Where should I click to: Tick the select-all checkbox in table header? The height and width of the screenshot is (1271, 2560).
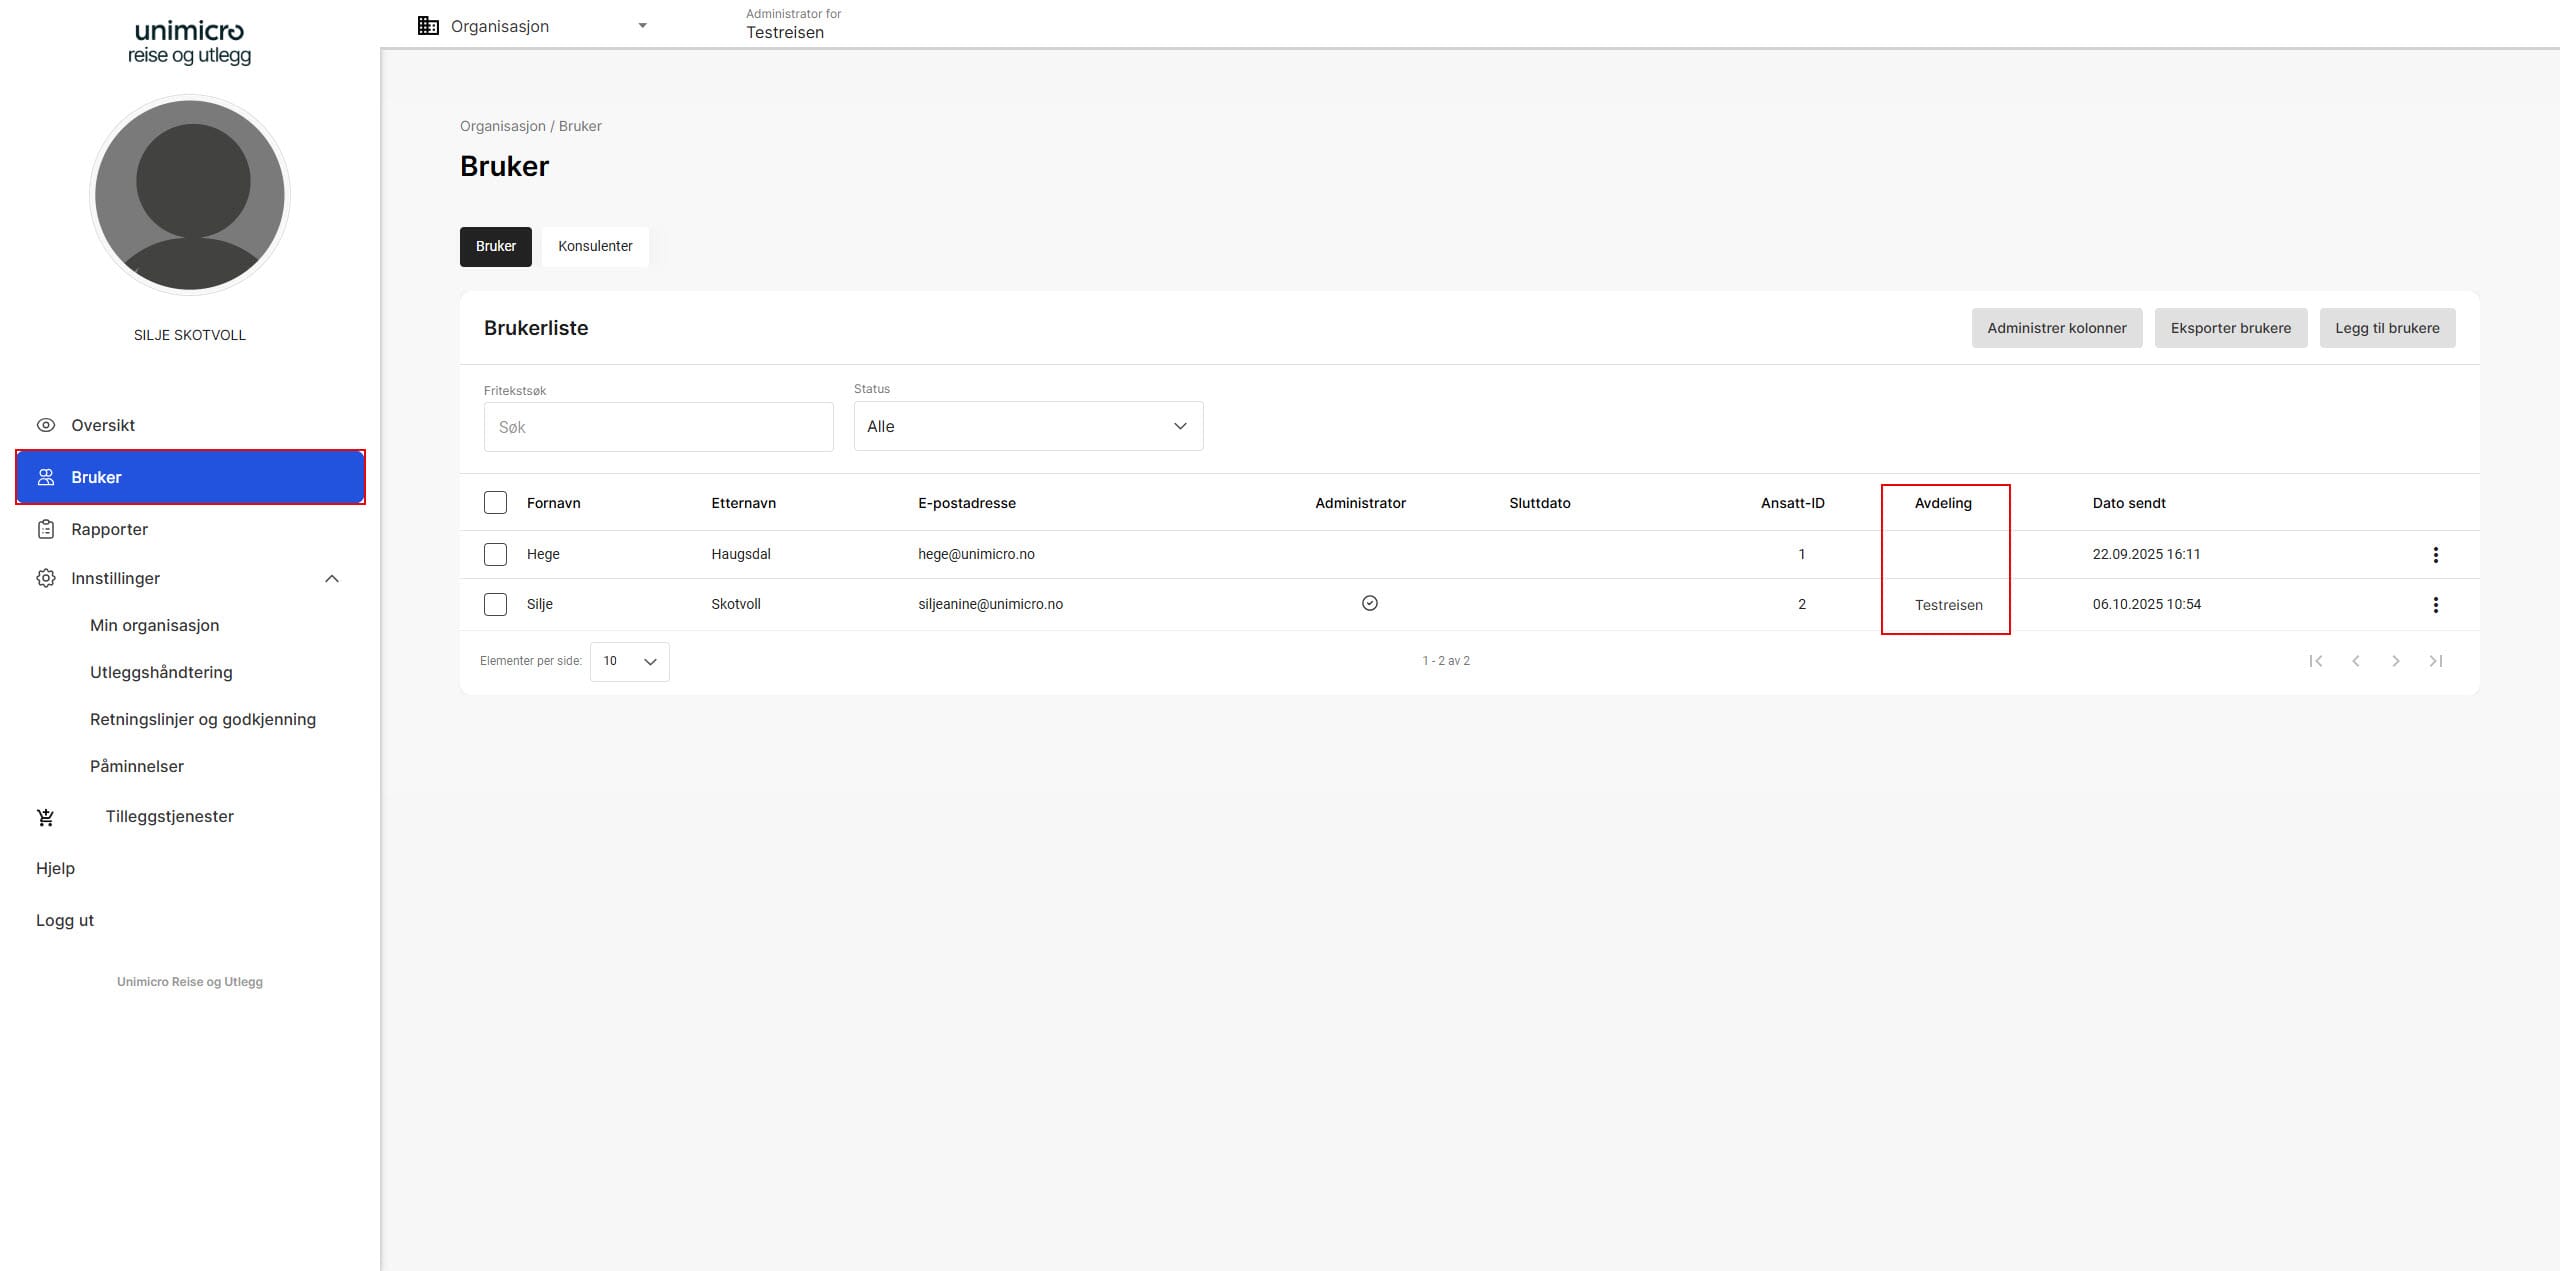coord(495,503)
